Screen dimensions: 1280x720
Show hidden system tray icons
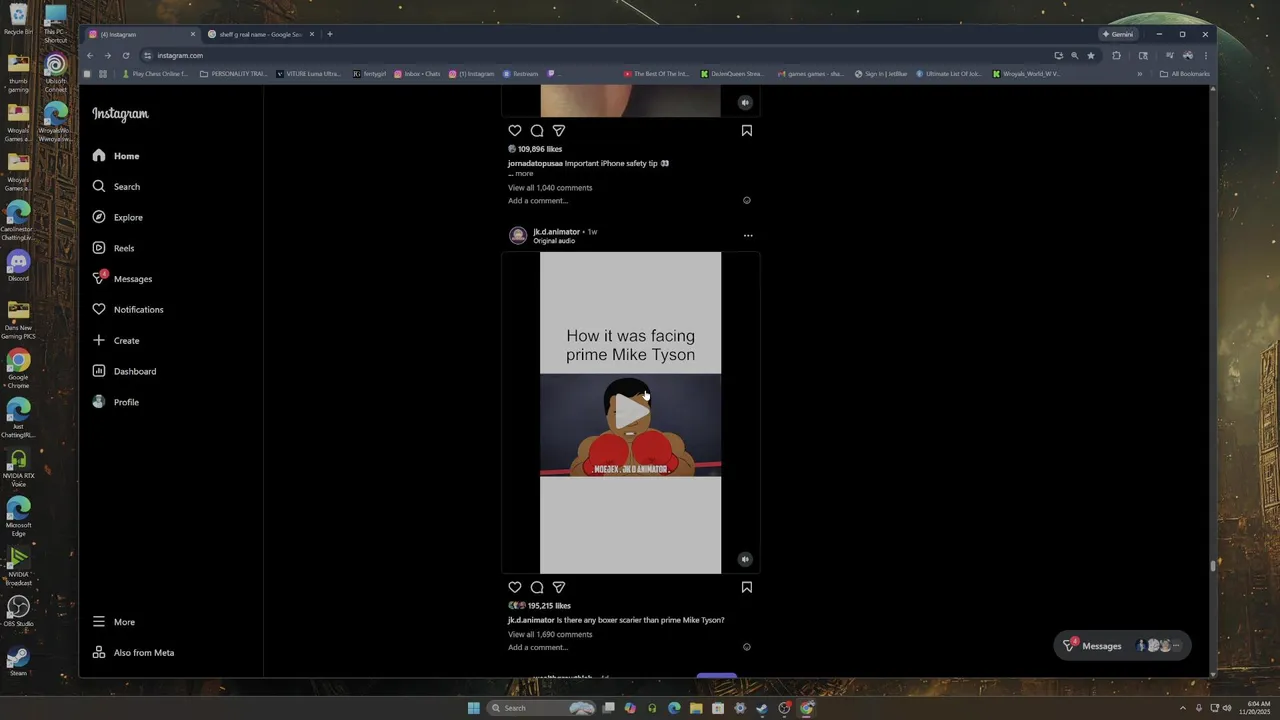click(1182, 708)
